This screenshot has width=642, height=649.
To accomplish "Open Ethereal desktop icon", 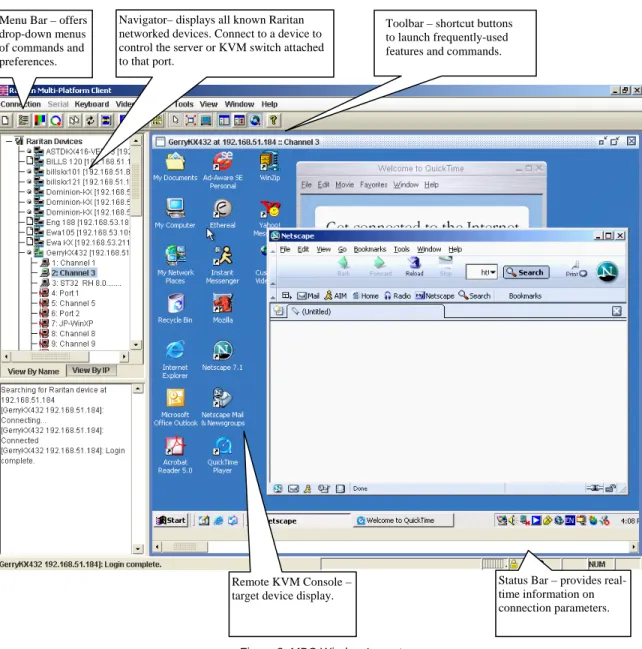I will (x=222, y=214).
